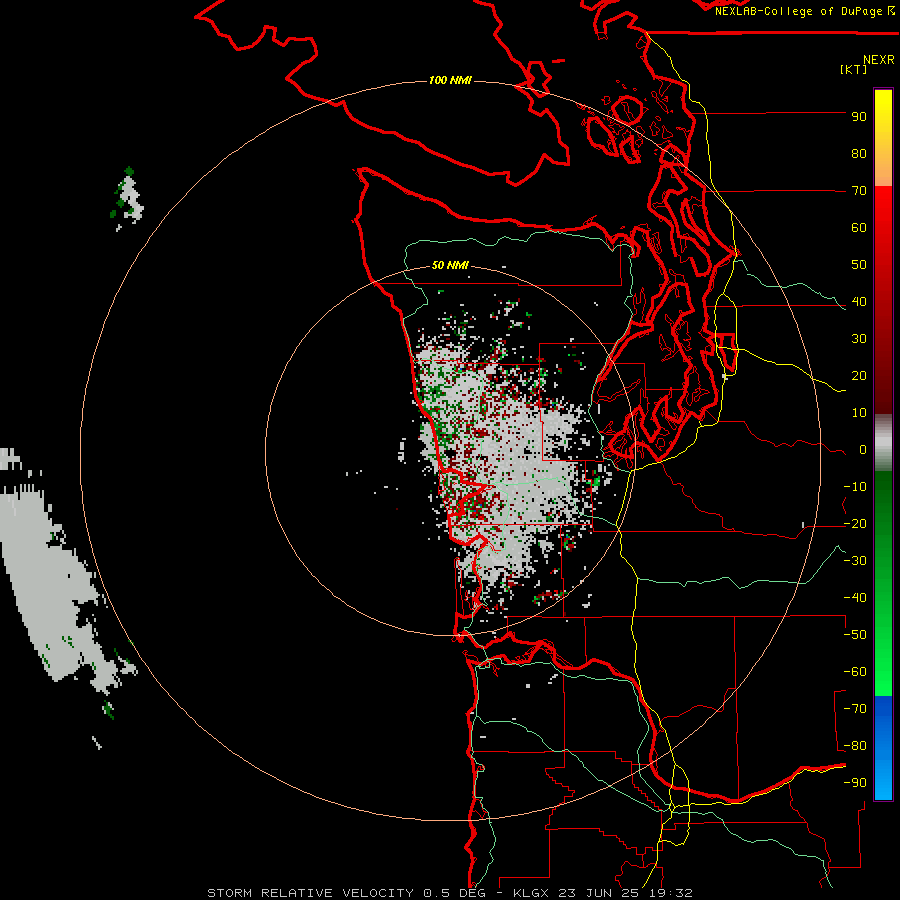Click the yellow top segment of color bar
Screen dimensions: 900x900
click(x=883, y=138)
